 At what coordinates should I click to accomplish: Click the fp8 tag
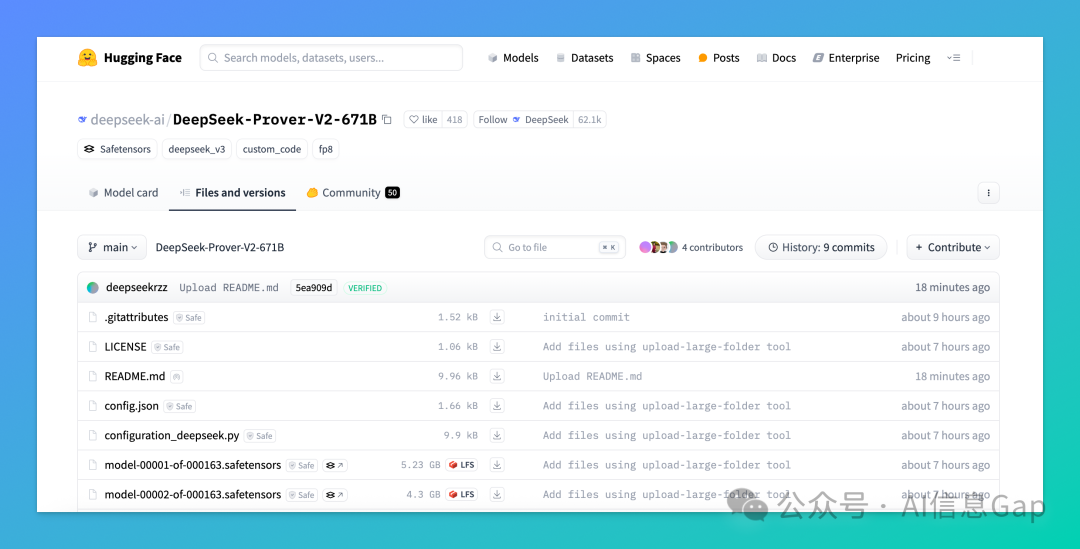pyautogui.click(x=326, y=149)
